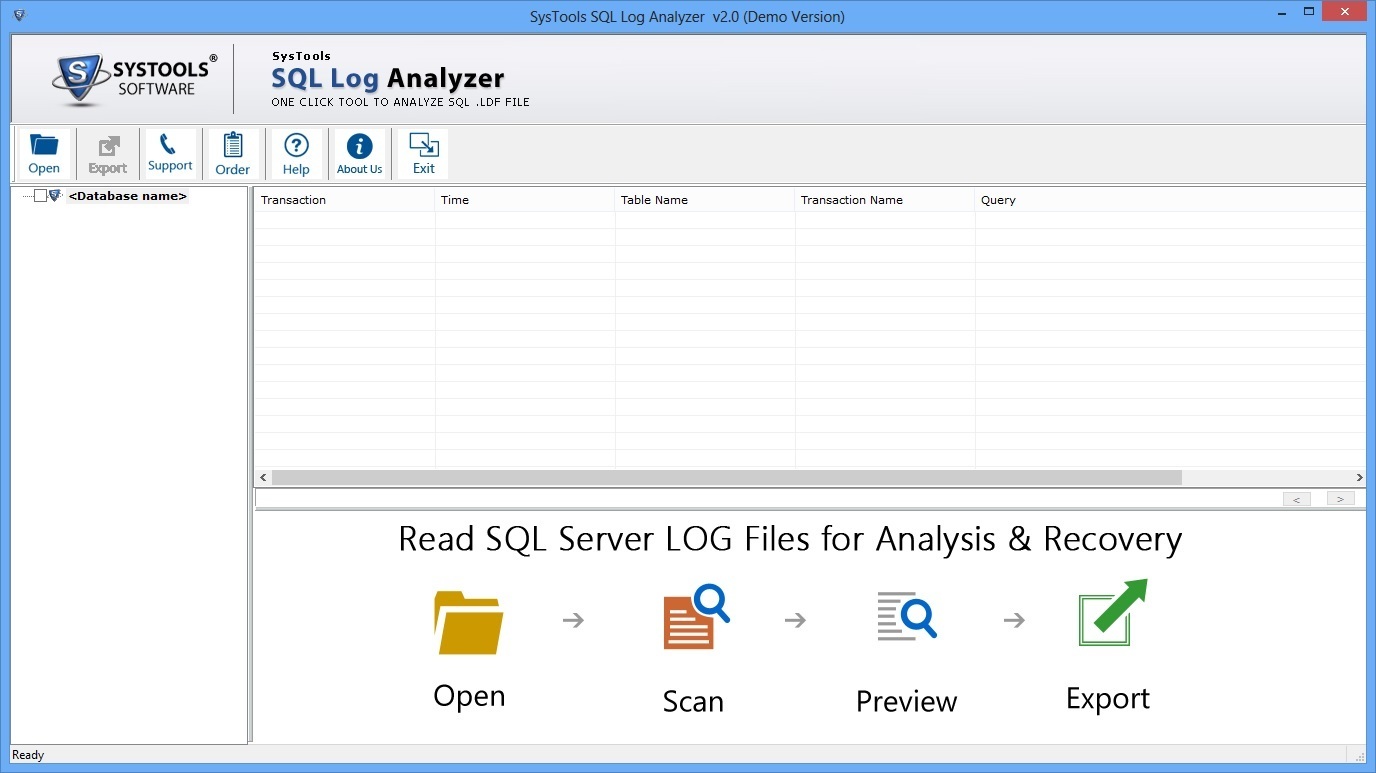1376x773 pixels.
Task: Contact Support via the phone icon
Action: pyautogui.click(x=170, y=154)
